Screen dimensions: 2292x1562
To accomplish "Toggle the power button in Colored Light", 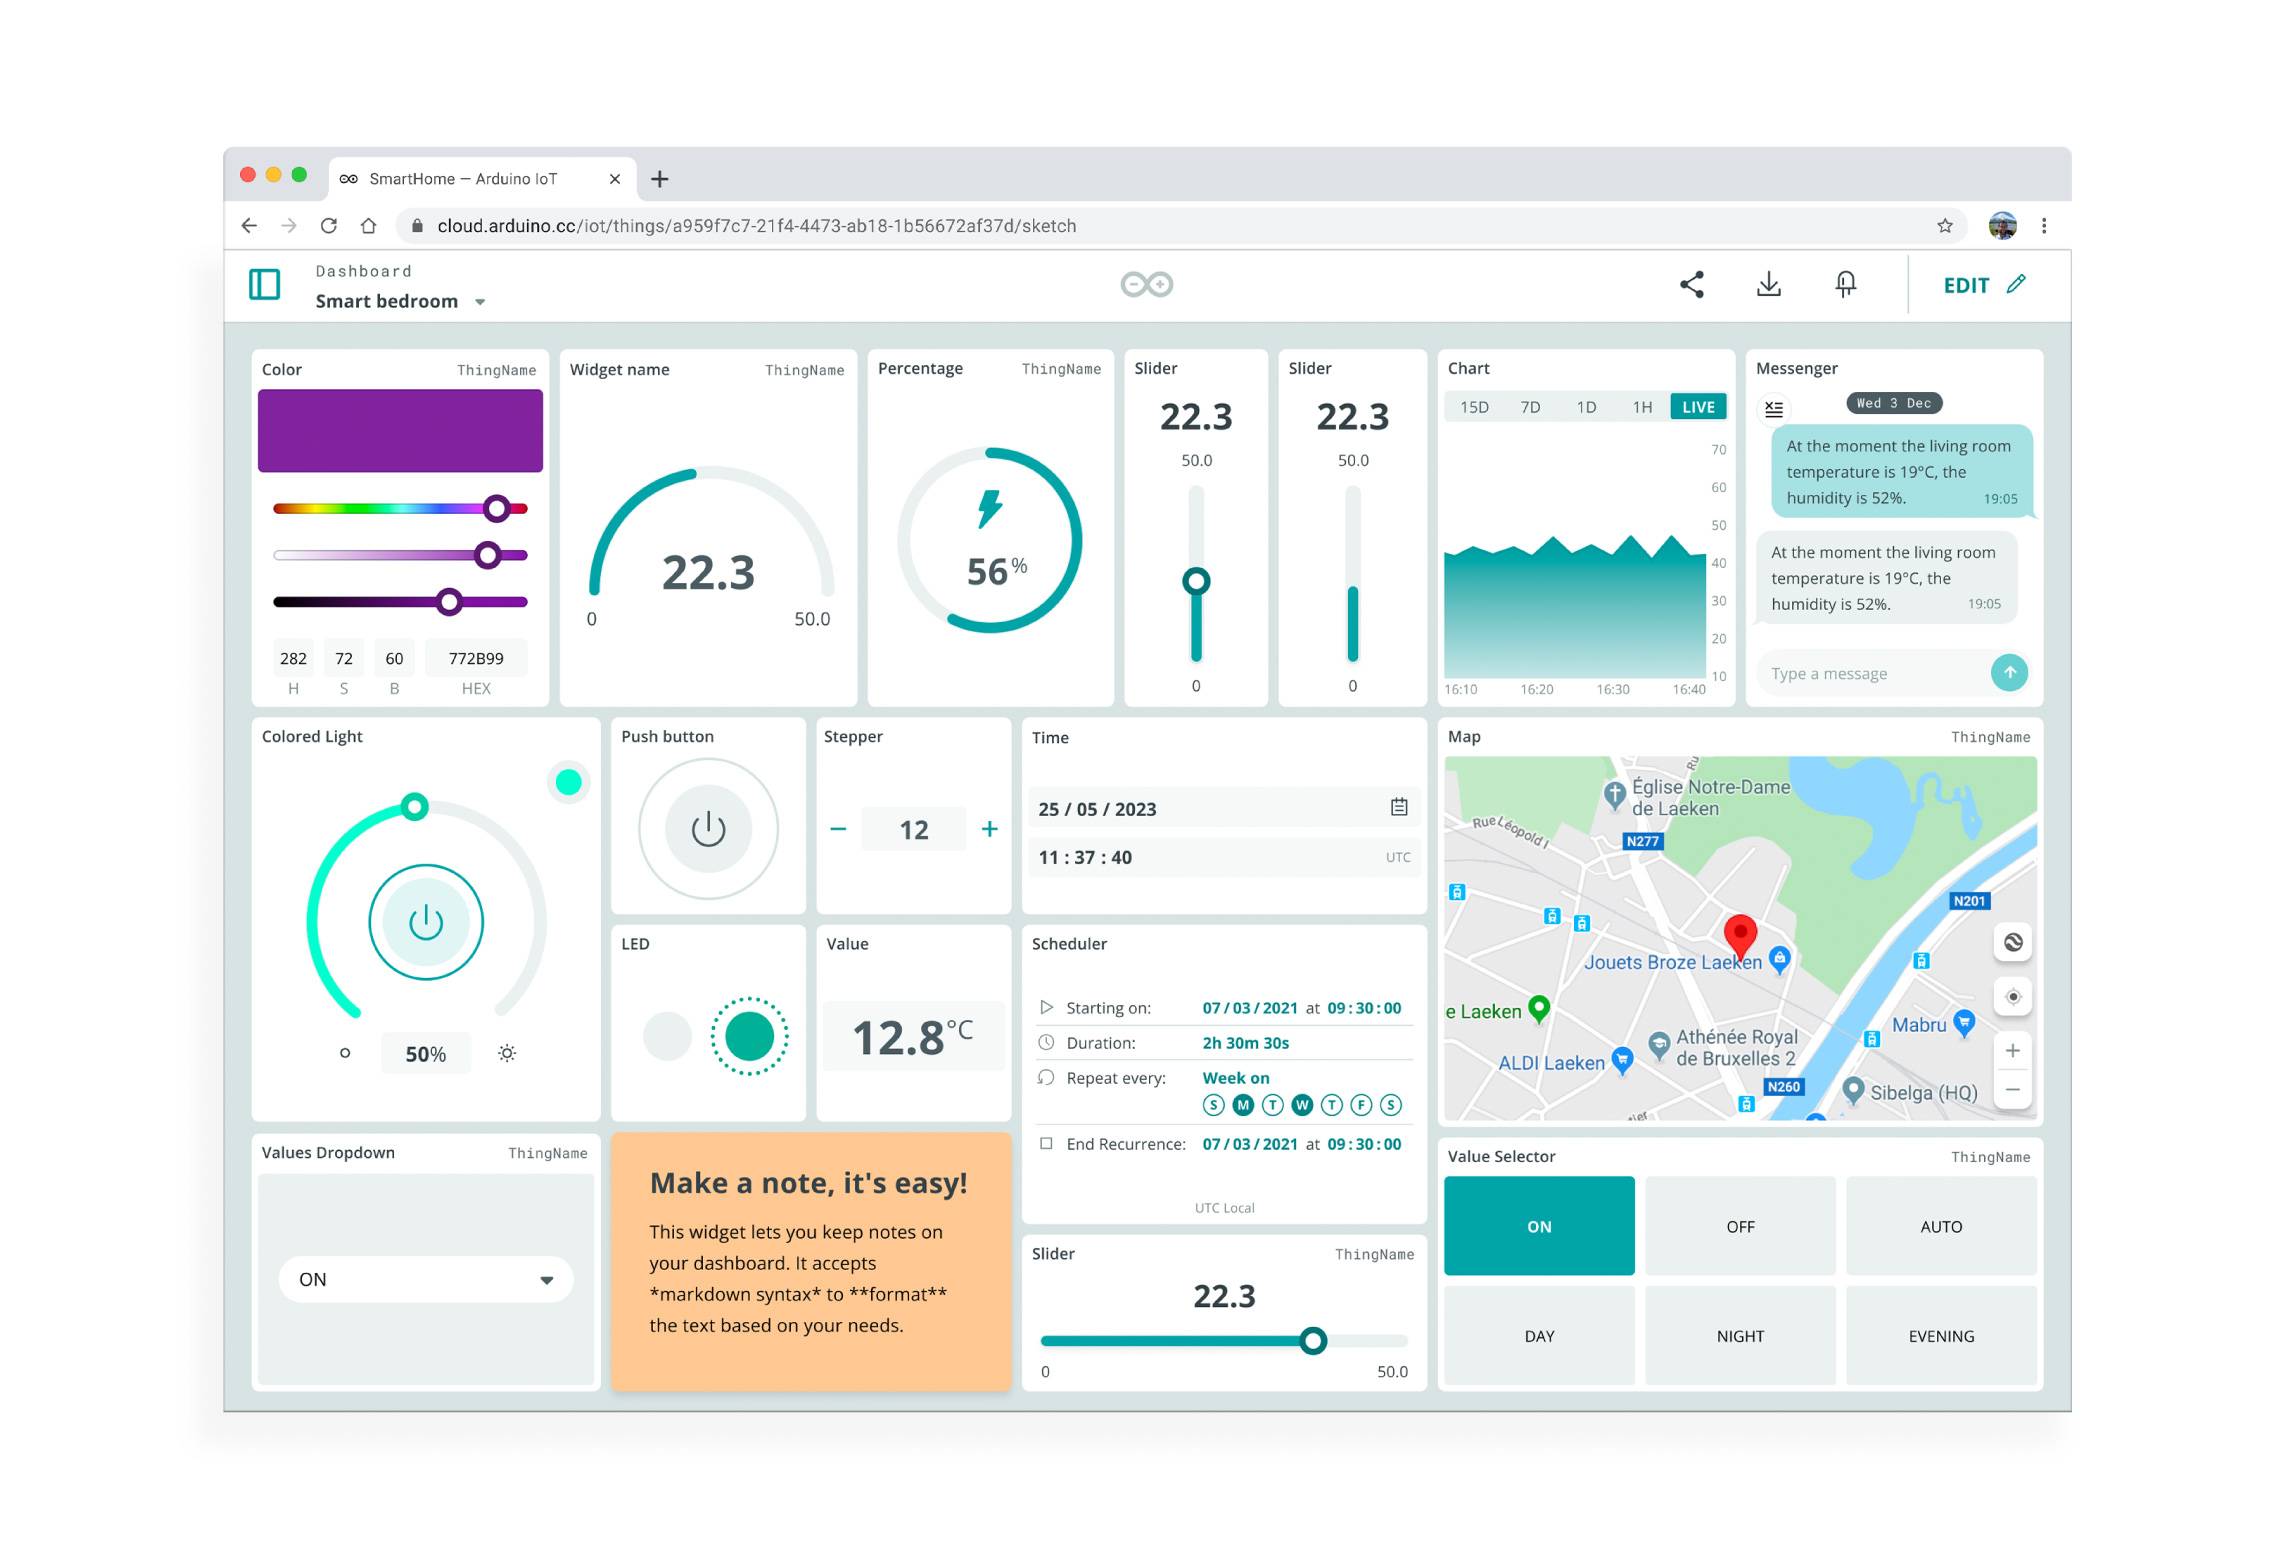I will (426, 922).
